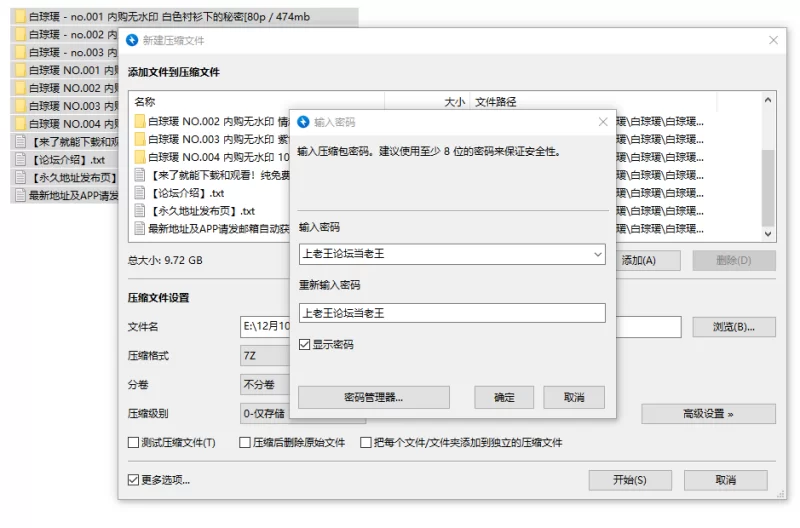Select 【永久地址发布页】.txt row in list
Viewport: 800px width, 528px height.
pos(210,211)
